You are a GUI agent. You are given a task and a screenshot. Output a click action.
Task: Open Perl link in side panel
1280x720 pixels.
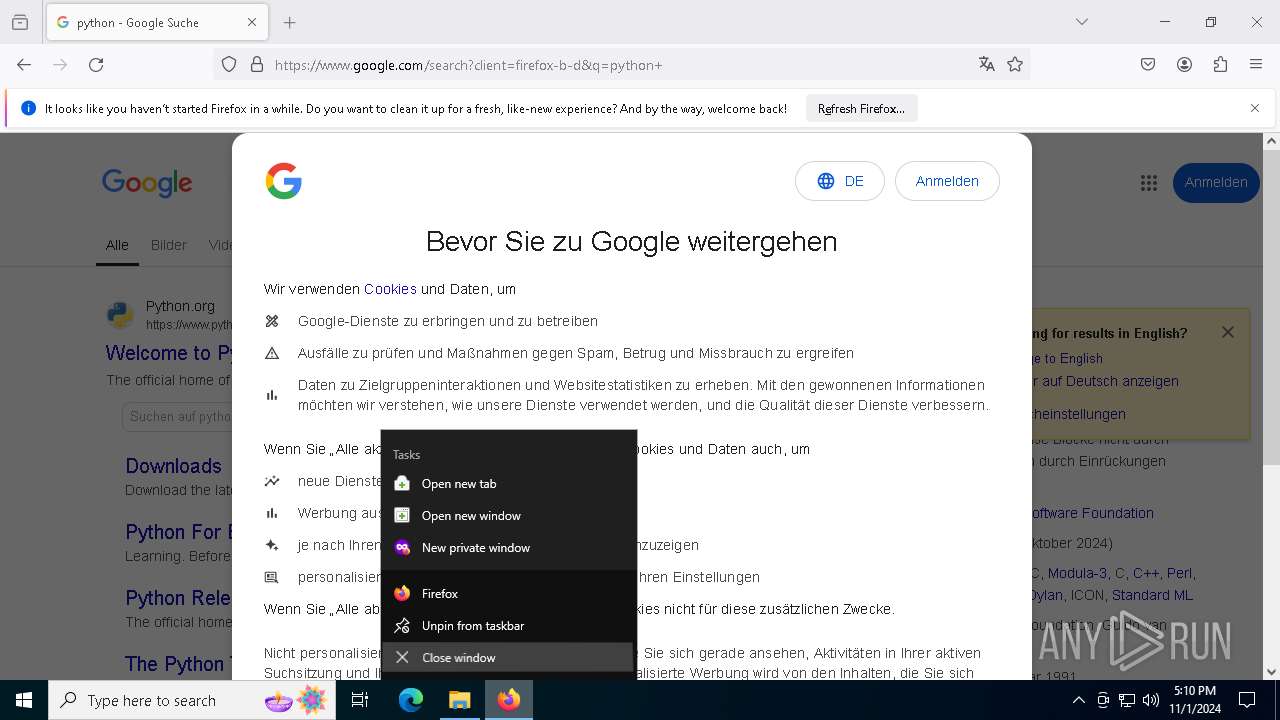coord(1179,573)
